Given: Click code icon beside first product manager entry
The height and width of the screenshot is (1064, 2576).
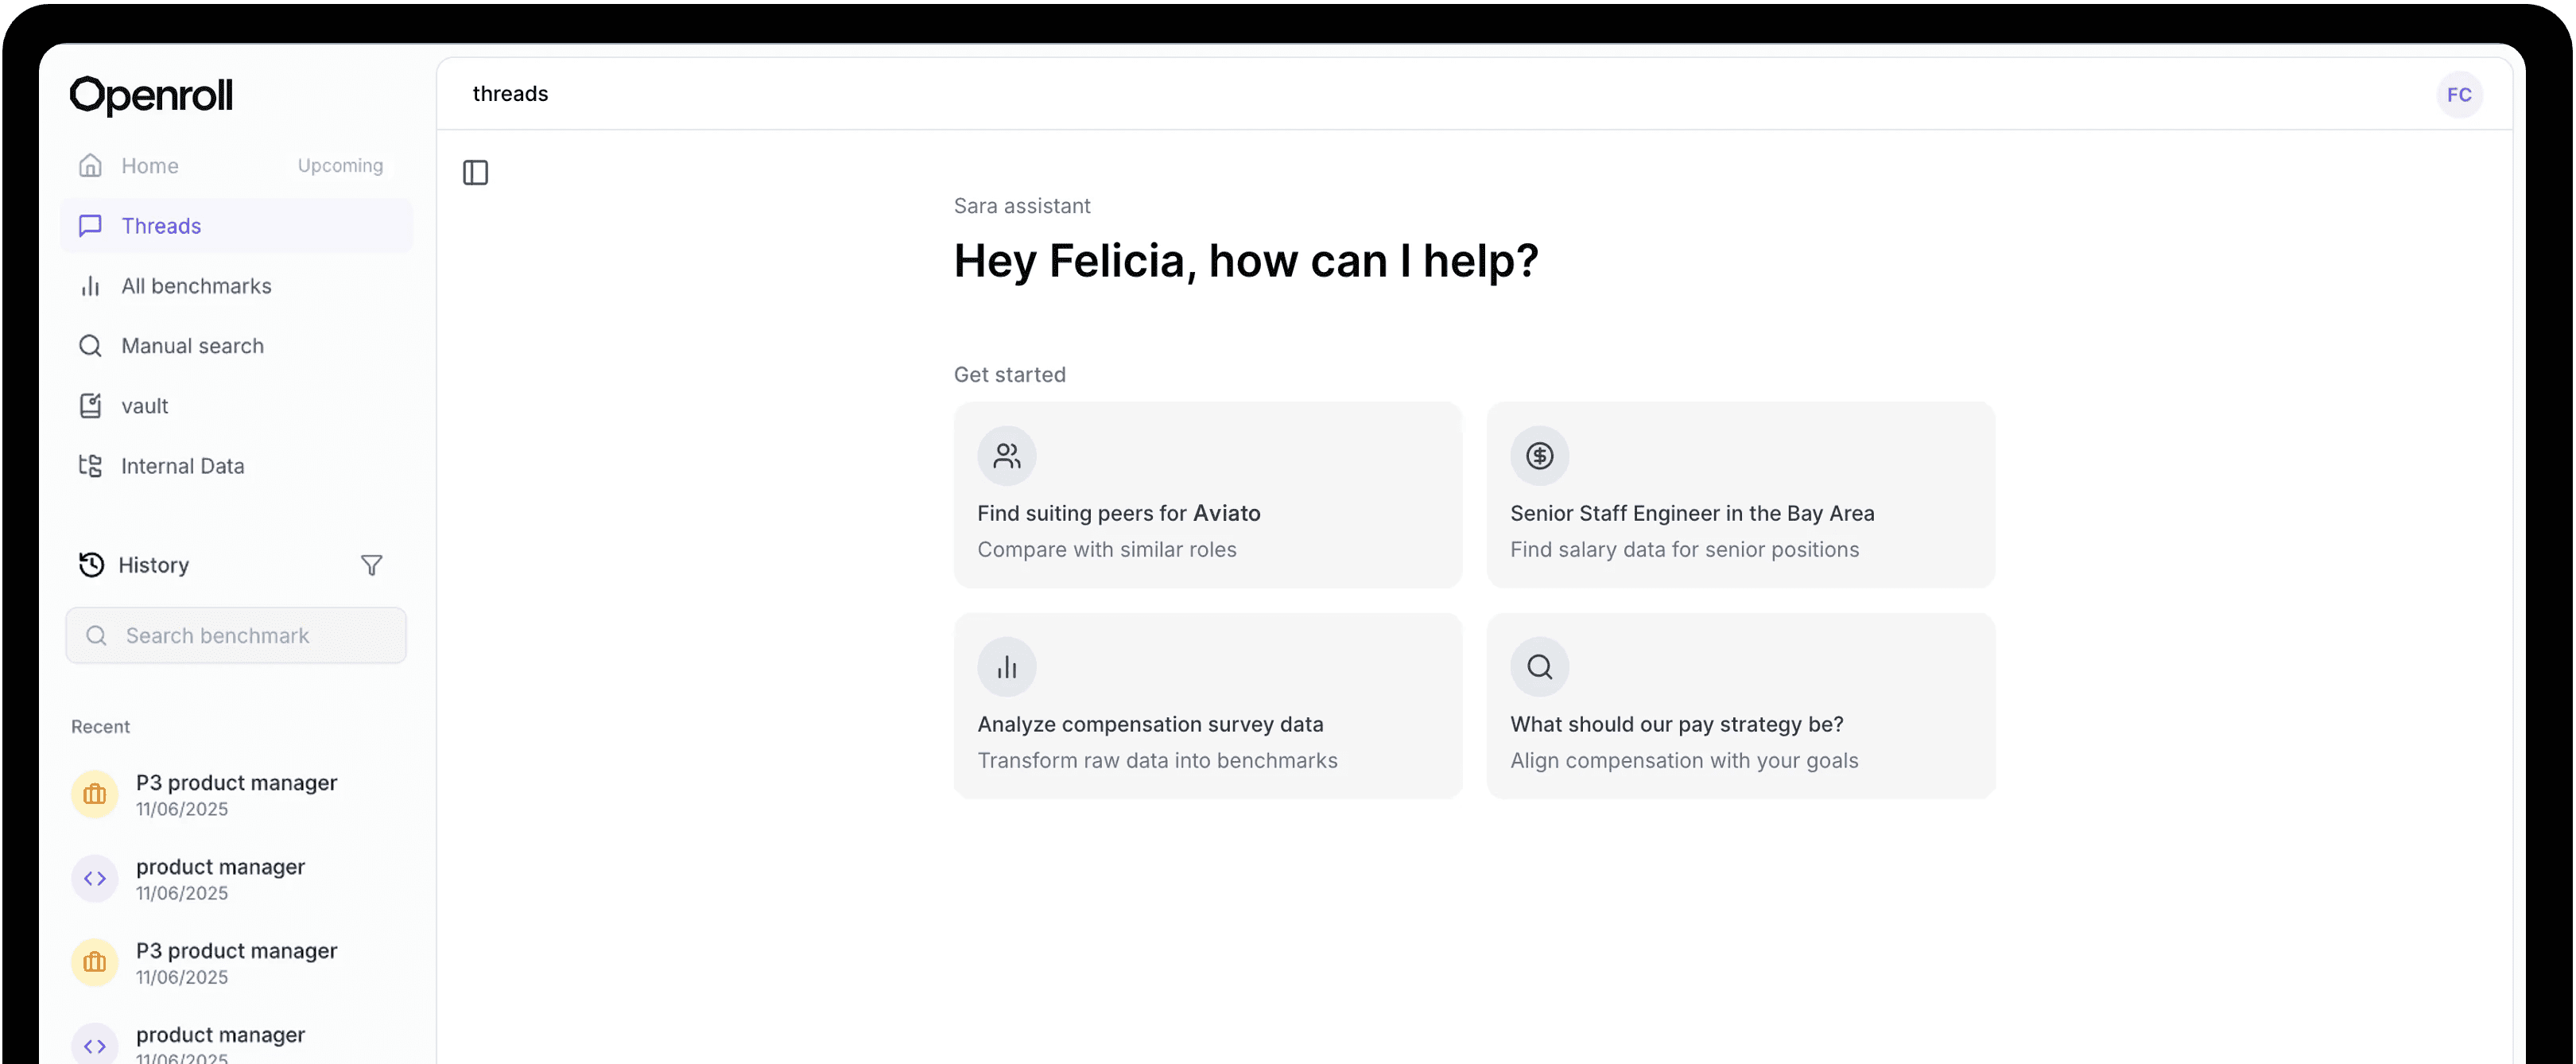Looking at the screenshot, I should click(x=95, y=879).
